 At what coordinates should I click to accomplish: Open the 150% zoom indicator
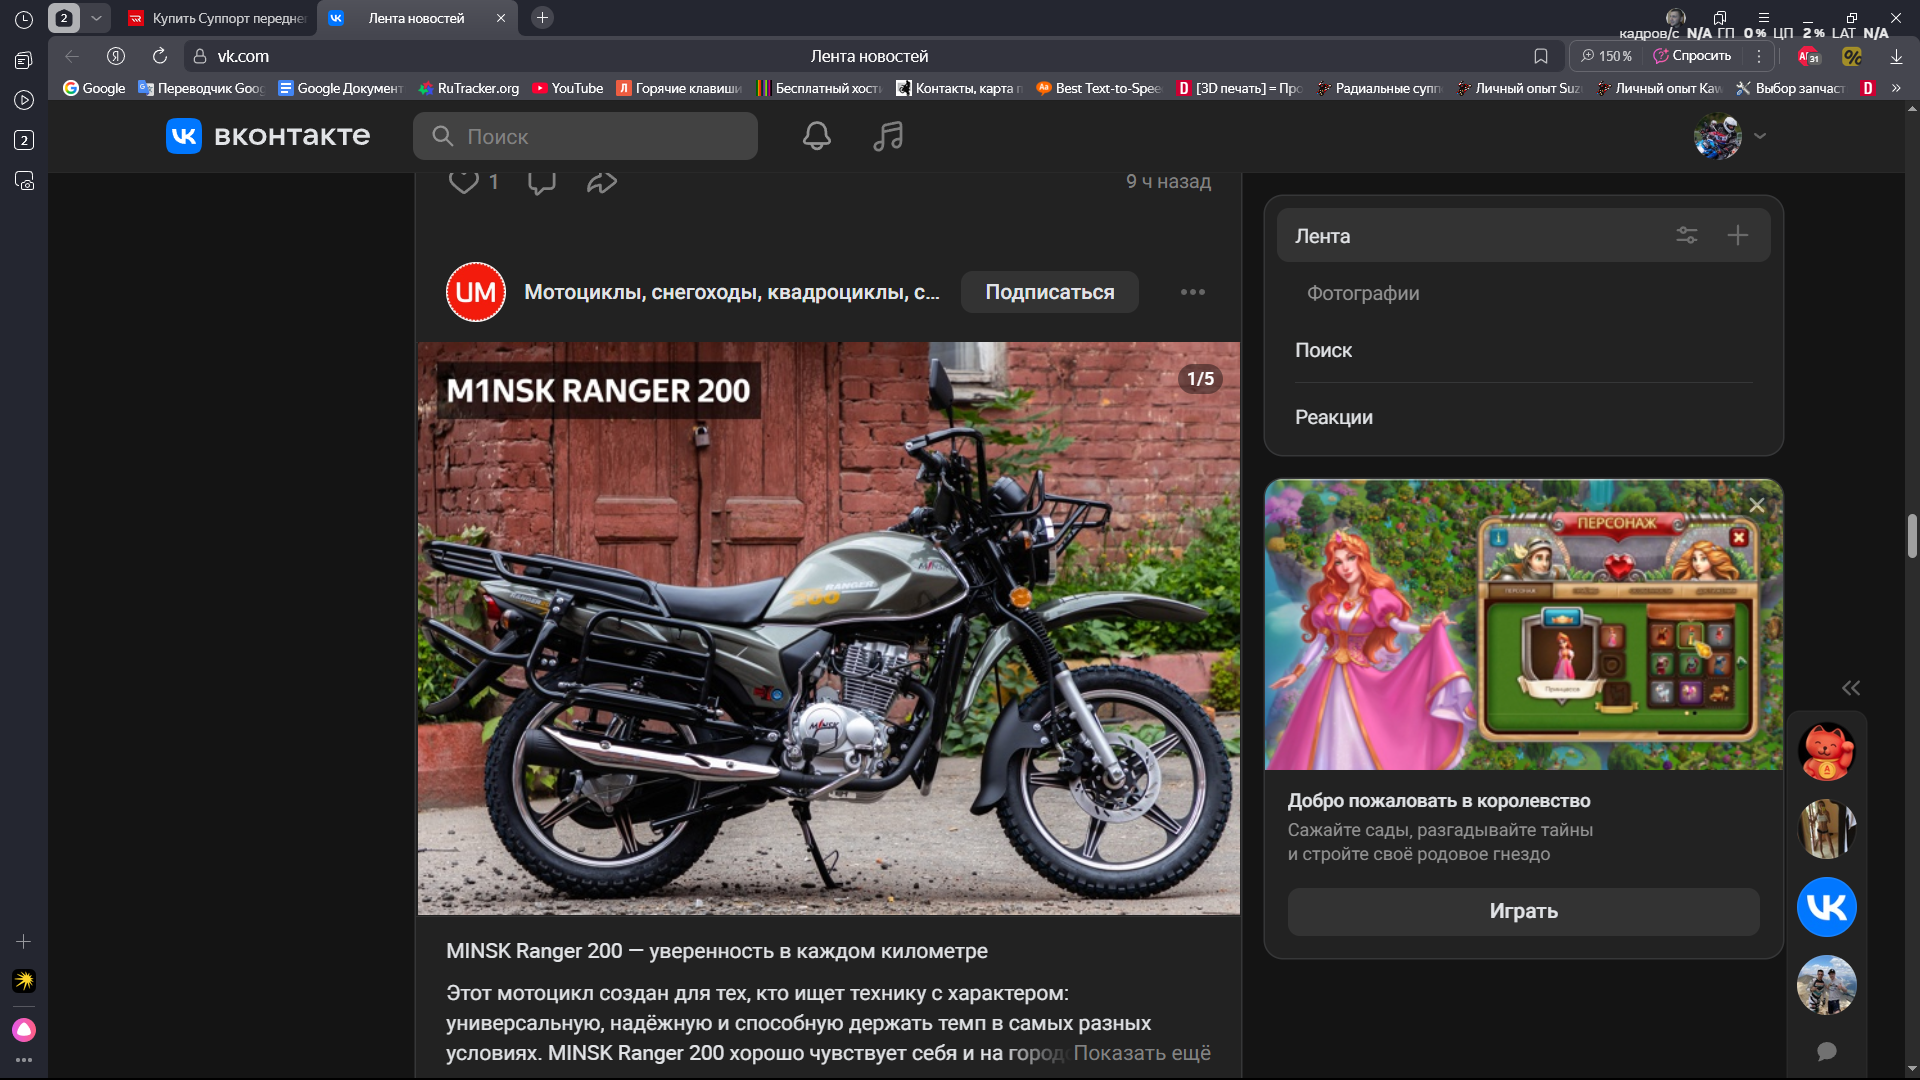tap(1606, 56)
